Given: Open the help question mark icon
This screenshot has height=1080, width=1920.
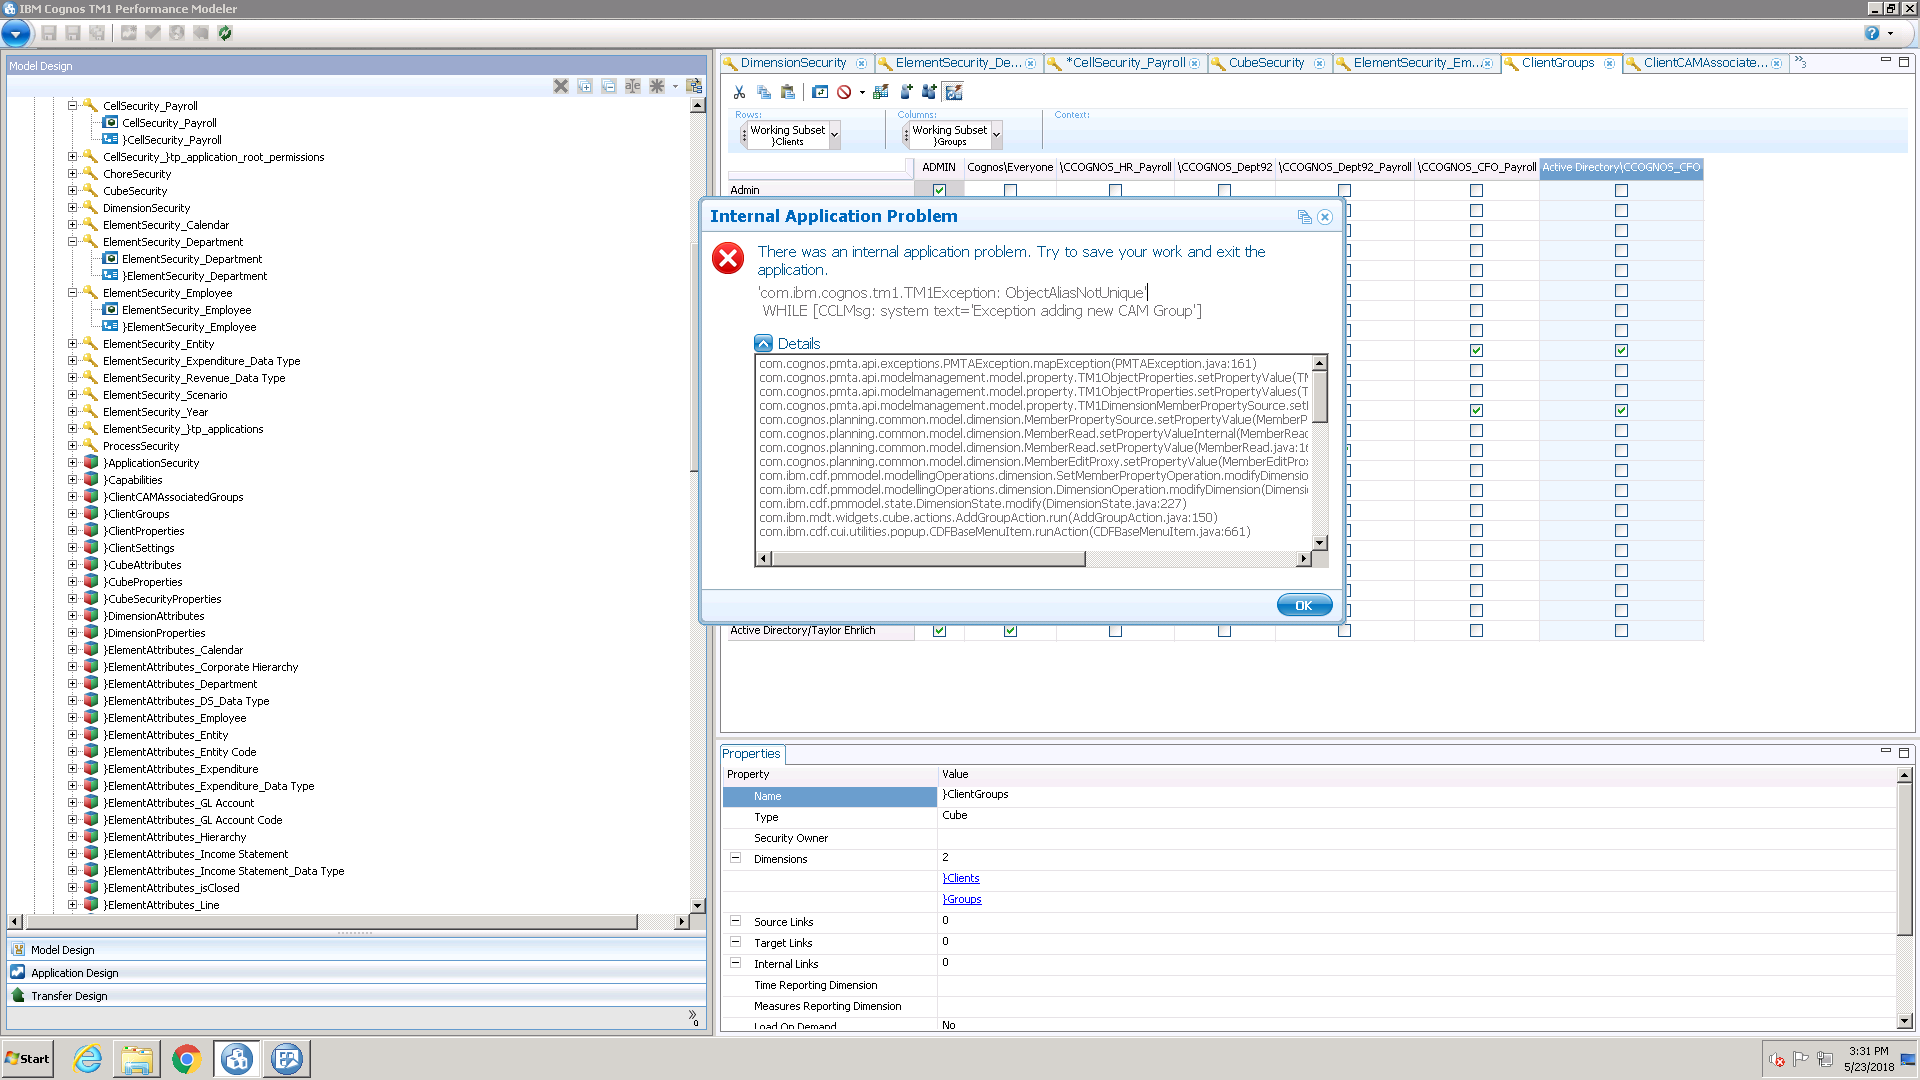Looking at the screenshot, I should click(1872, 33).
